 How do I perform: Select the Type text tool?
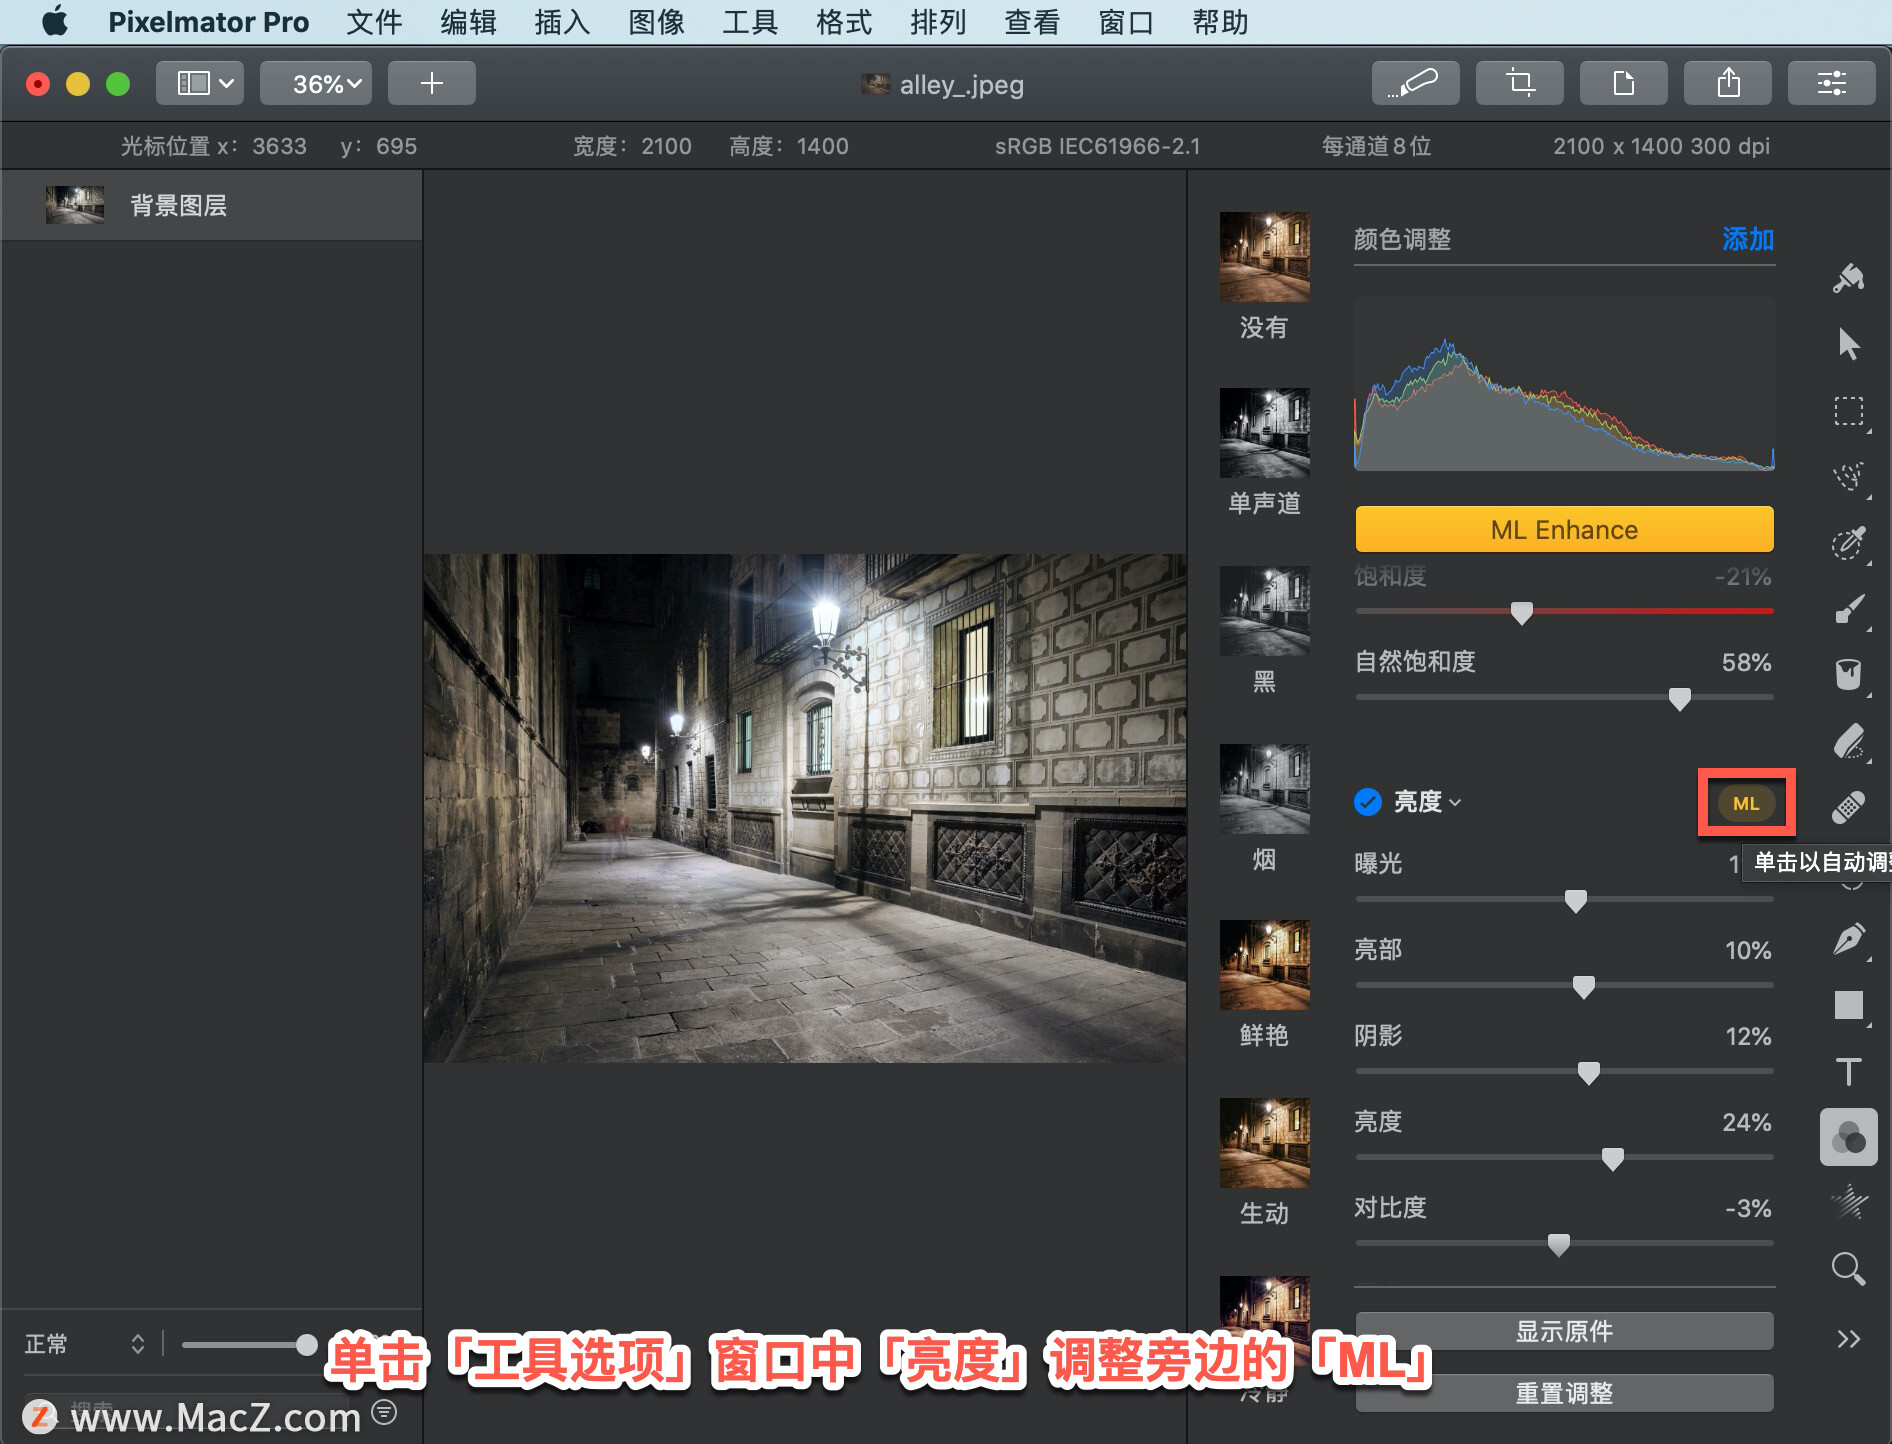click(x=1848, y=1071)
